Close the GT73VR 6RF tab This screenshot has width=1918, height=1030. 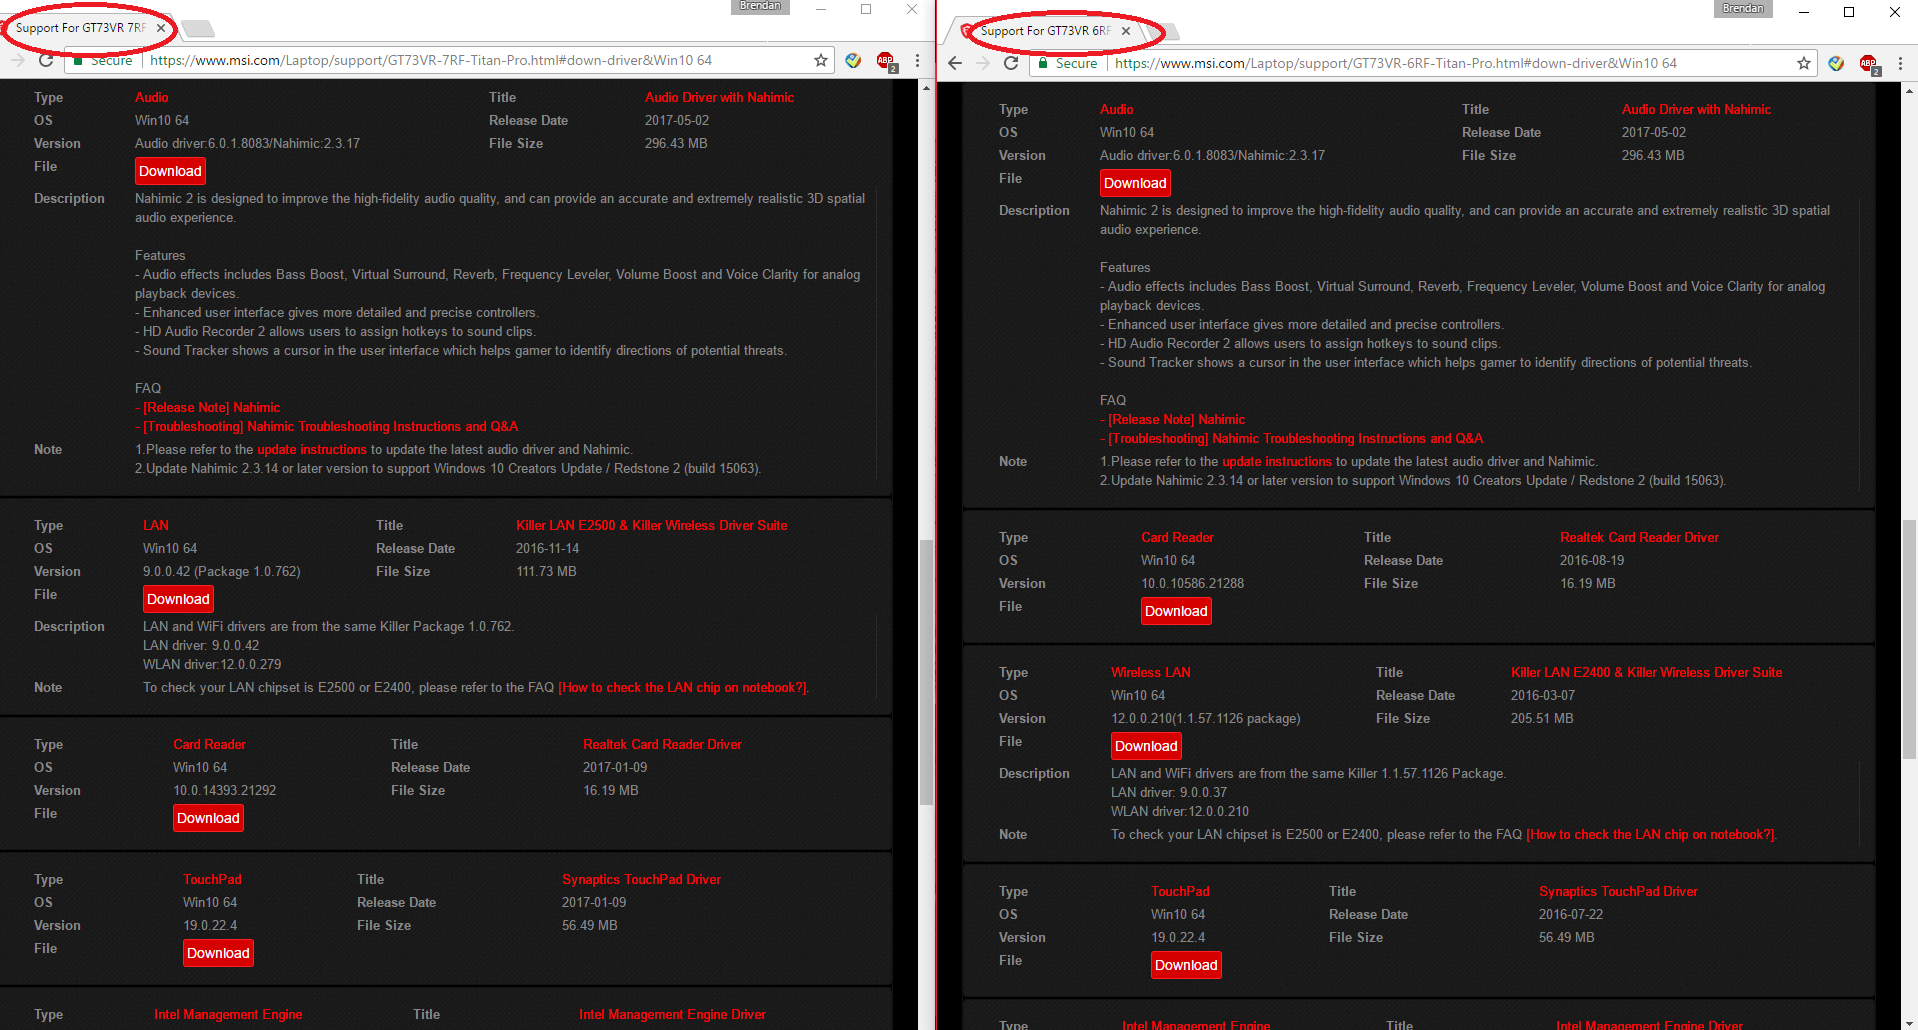pos(1126,31)
